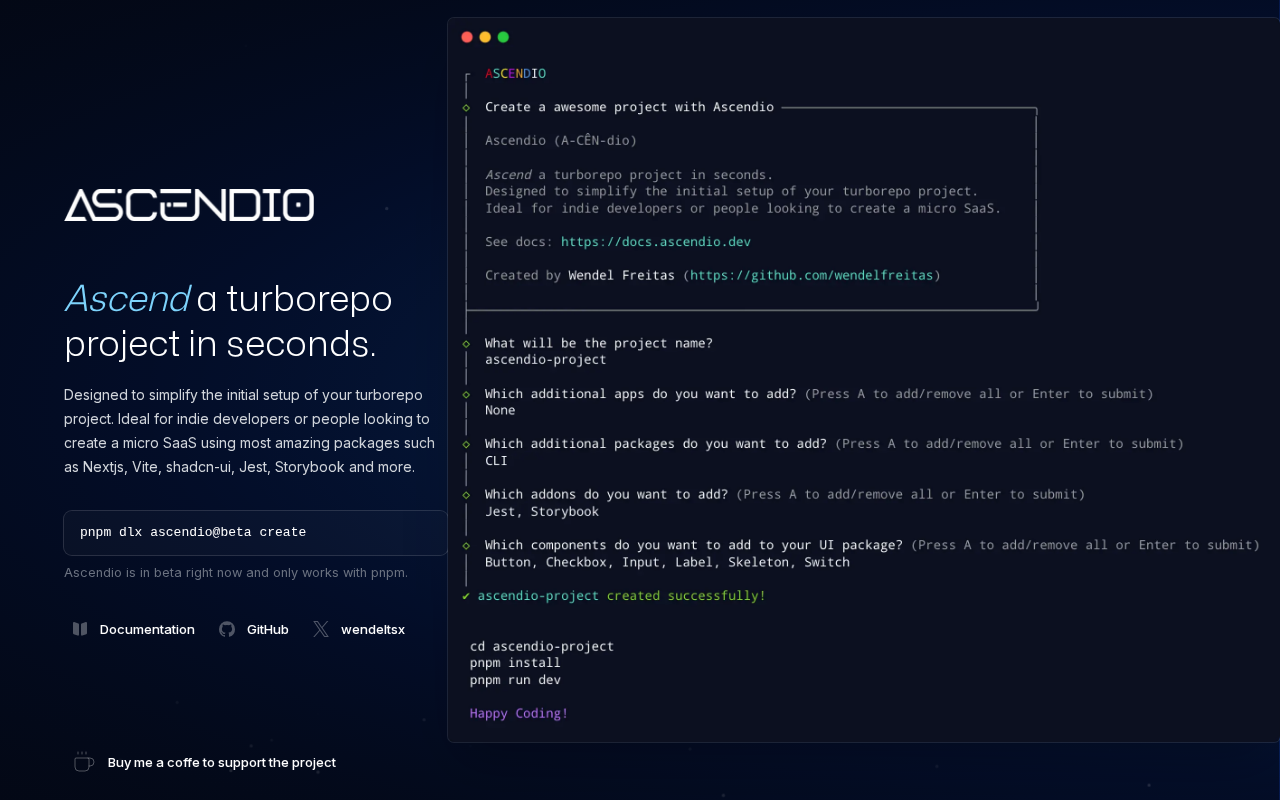Click the coffee cup icon
This screenshot has height=800, width=1280.
click(84, 762)
